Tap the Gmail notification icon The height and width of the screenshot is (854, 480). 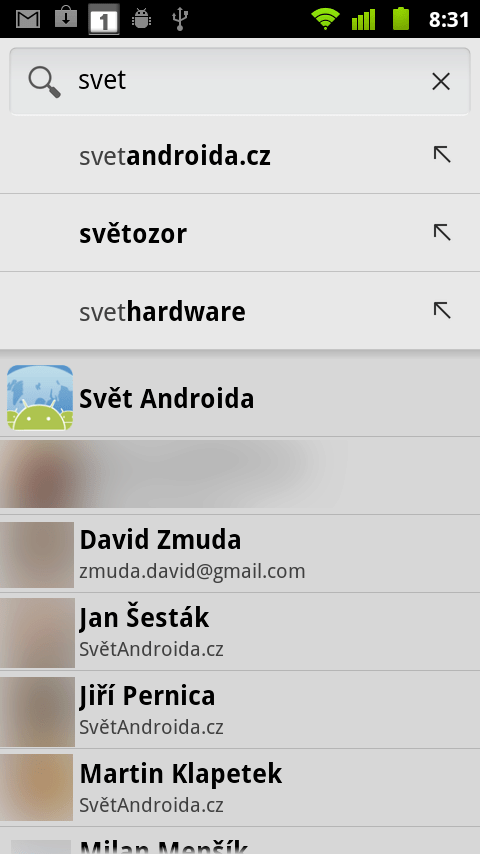(x=28, y=19)
